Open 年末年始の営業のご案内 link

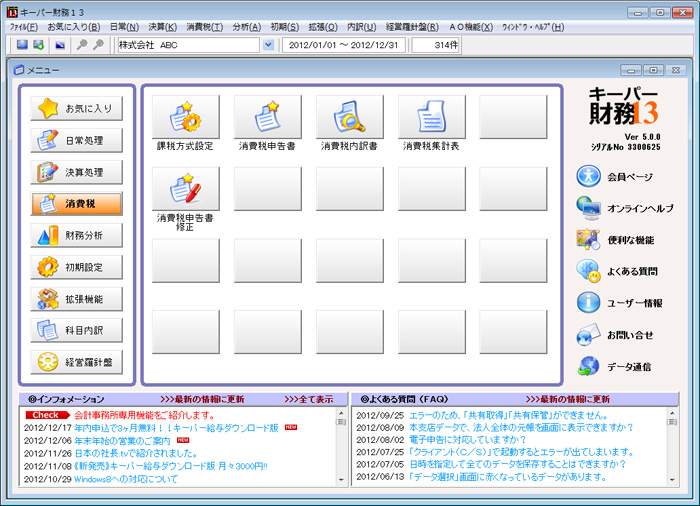click(122, 441)
